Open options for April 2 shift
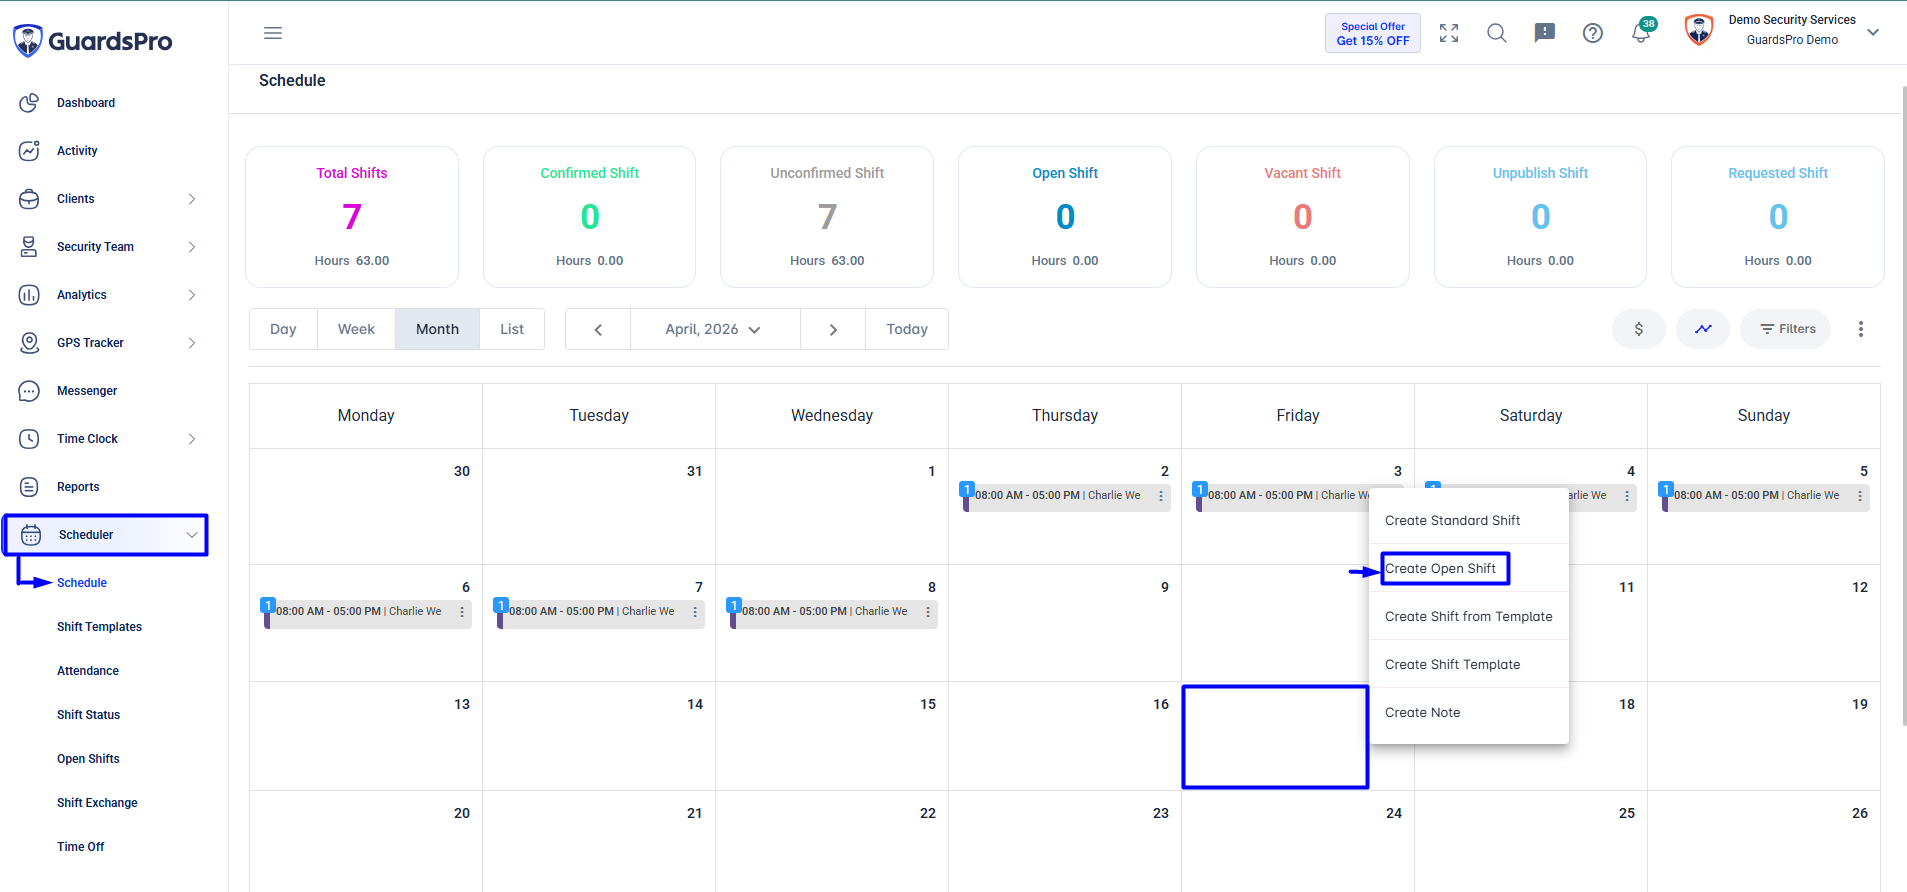 coord(1161,496)
